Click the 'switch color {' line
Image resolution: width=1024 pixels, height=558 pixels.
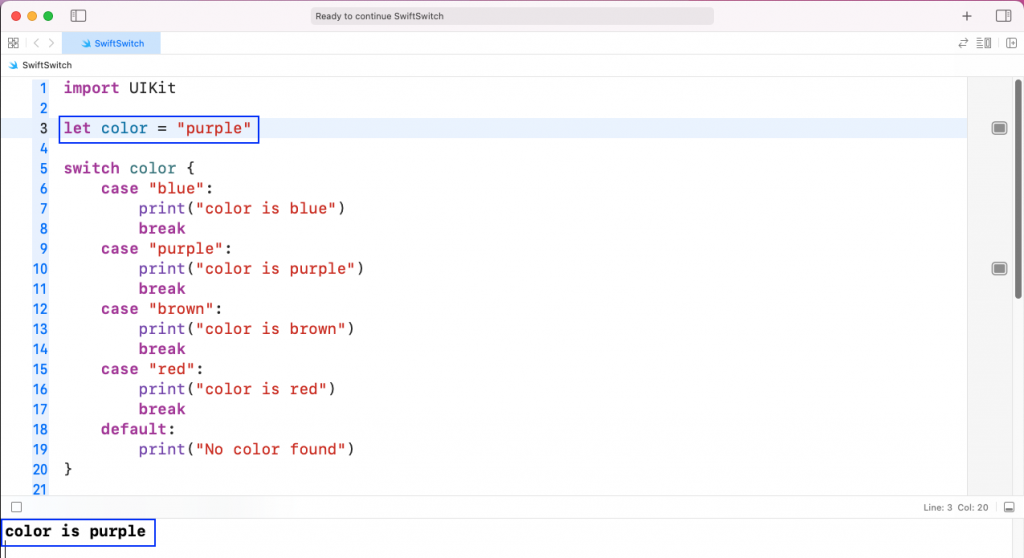tap(129, 169)
